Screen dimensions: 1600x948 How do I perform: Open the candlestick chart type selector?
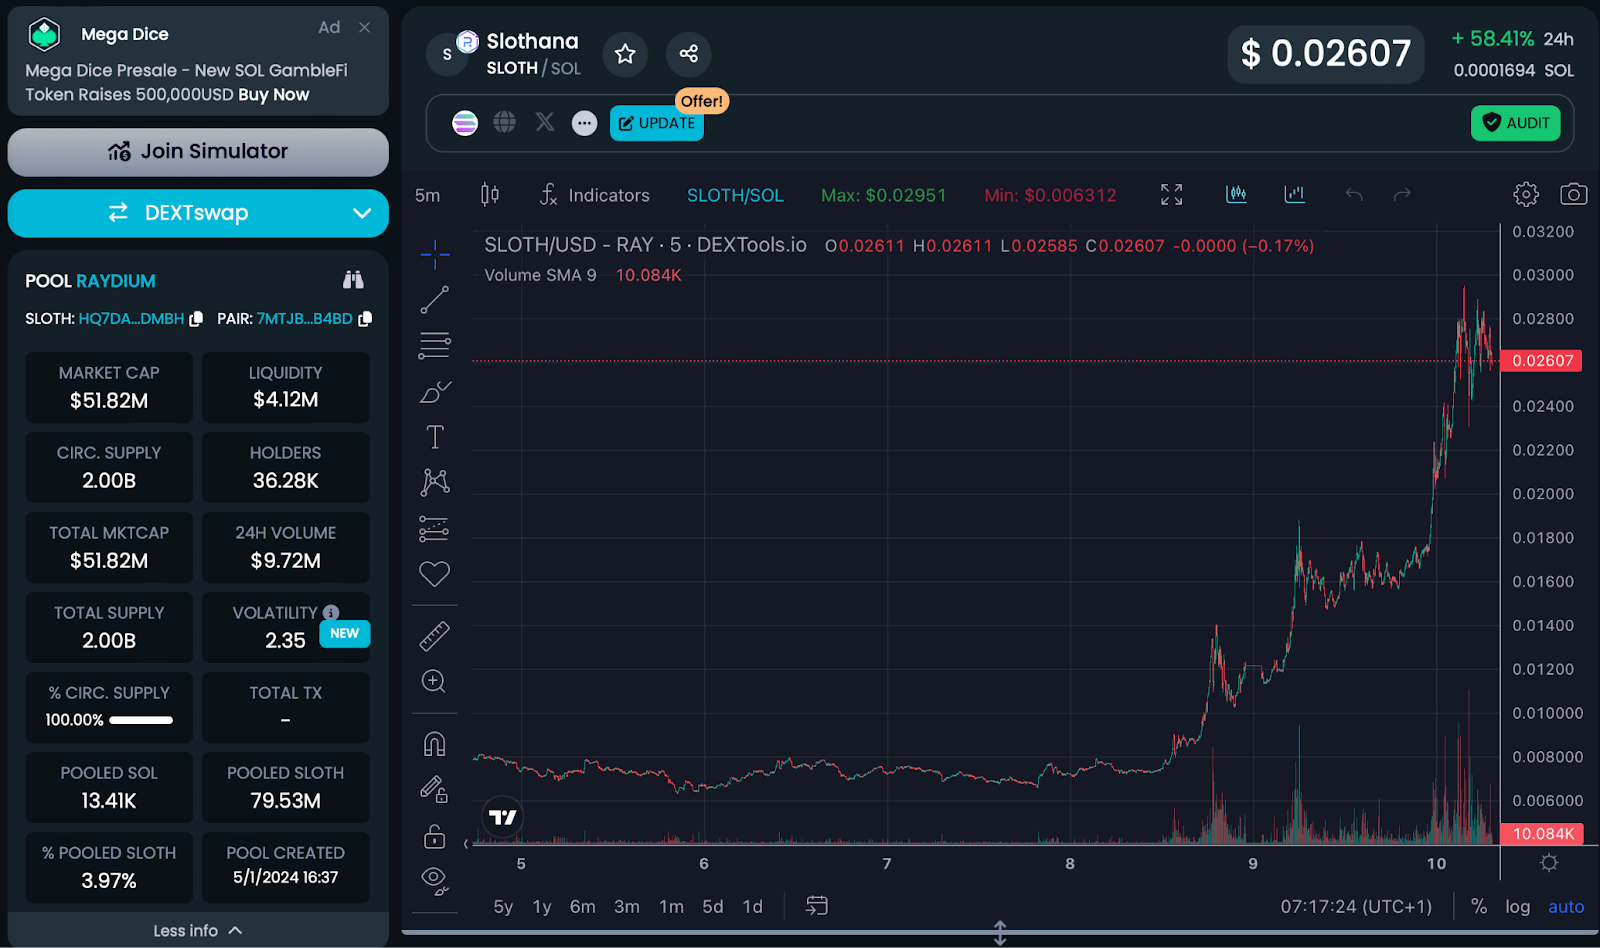click(x=490, y=194)
